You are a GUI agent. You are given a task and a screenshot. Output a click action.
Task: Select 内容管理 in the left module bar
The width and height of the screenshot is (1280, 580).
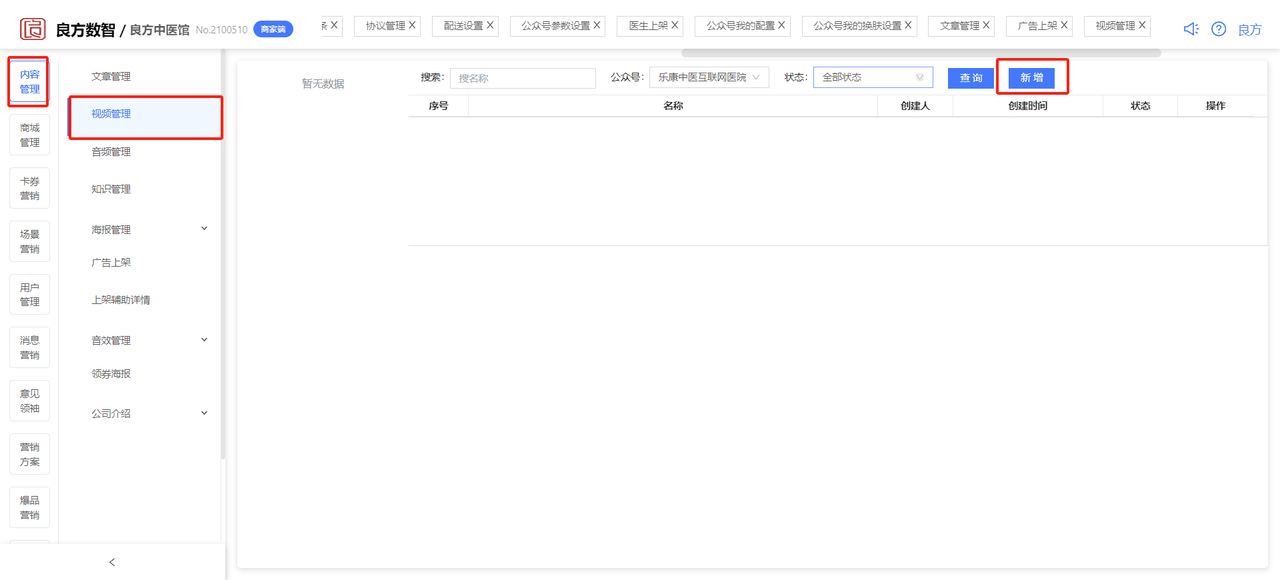click(30, 82)
